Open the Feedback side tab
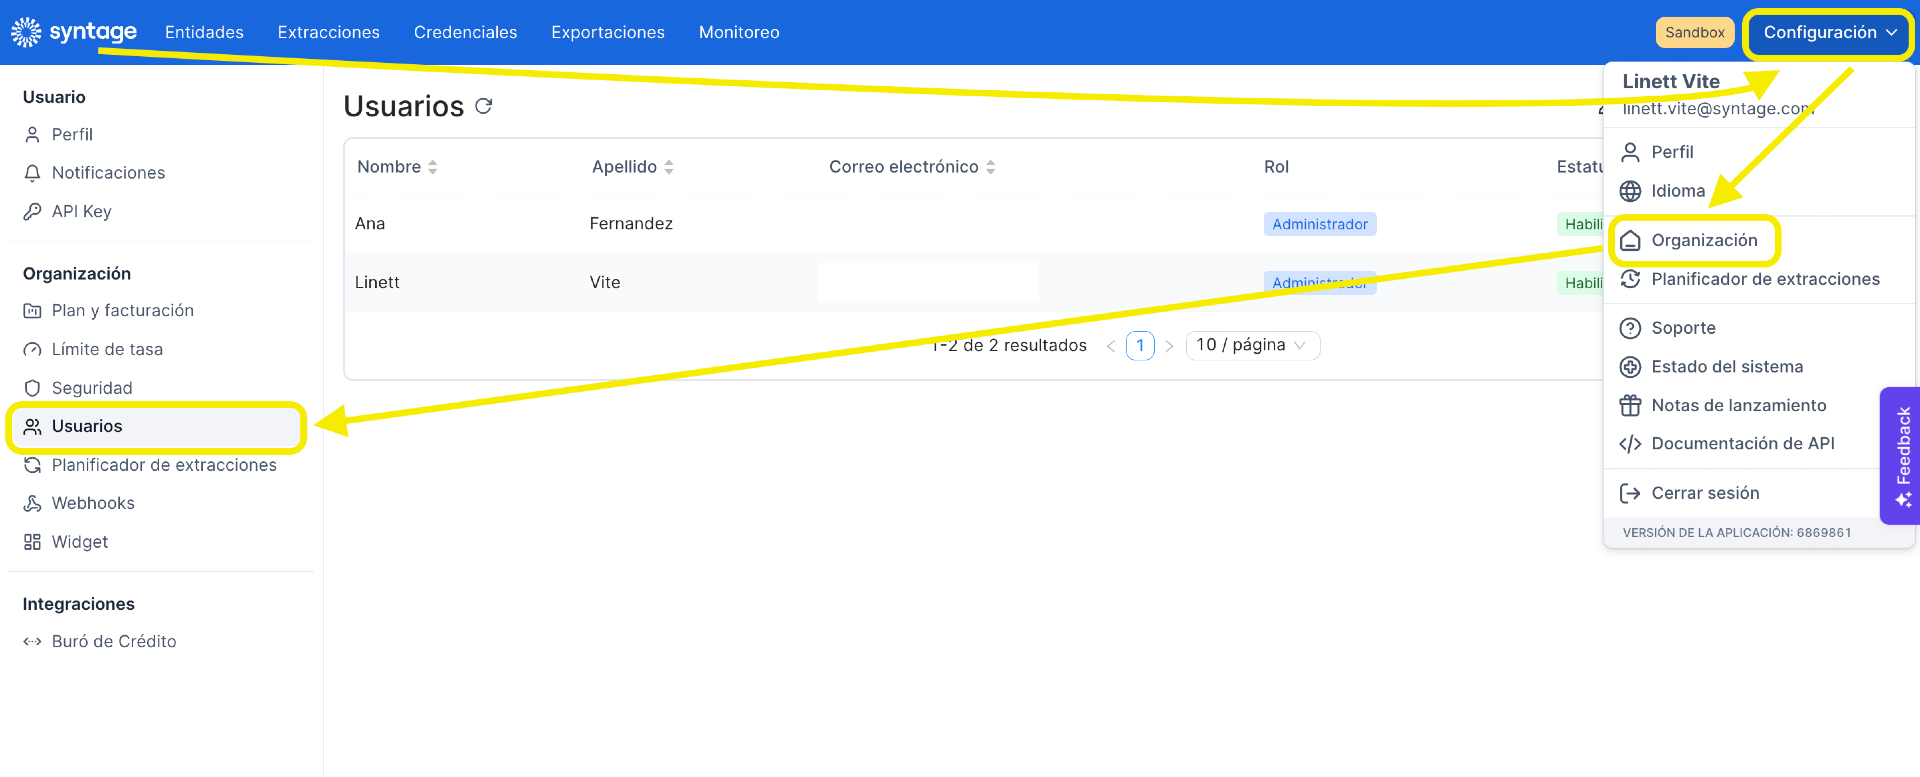This screenshot has width=1920, height=777. tap(1901, 456)
